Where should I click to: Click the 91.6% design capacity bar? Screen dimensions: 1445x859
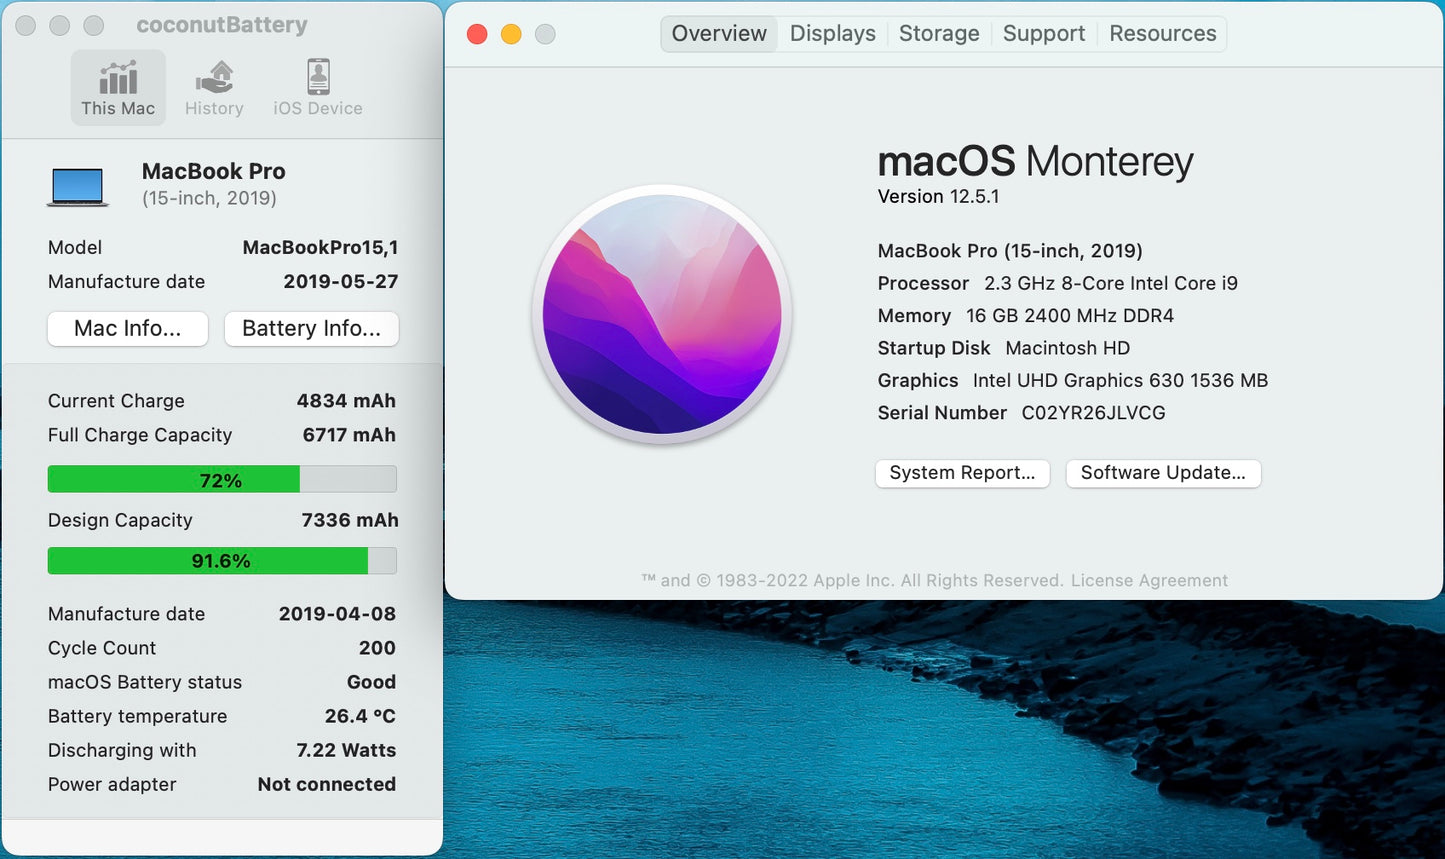coord(221,560)
